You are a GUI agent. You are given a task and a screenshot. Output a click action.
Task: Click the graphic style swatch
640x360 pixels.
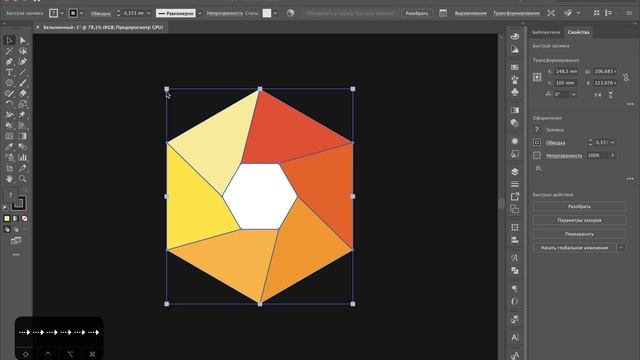[267, 13]
